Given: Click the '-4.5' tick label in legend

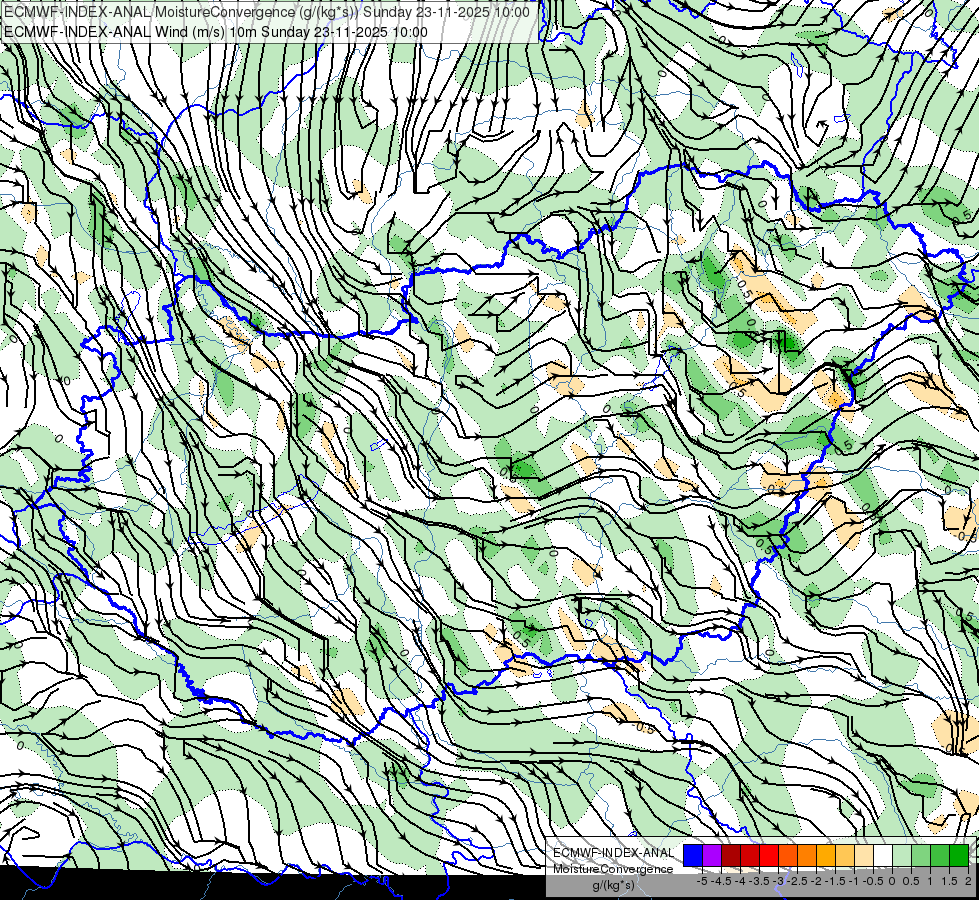Looking at the screenshot, I should pyautogui.click(x=721, y=881).
